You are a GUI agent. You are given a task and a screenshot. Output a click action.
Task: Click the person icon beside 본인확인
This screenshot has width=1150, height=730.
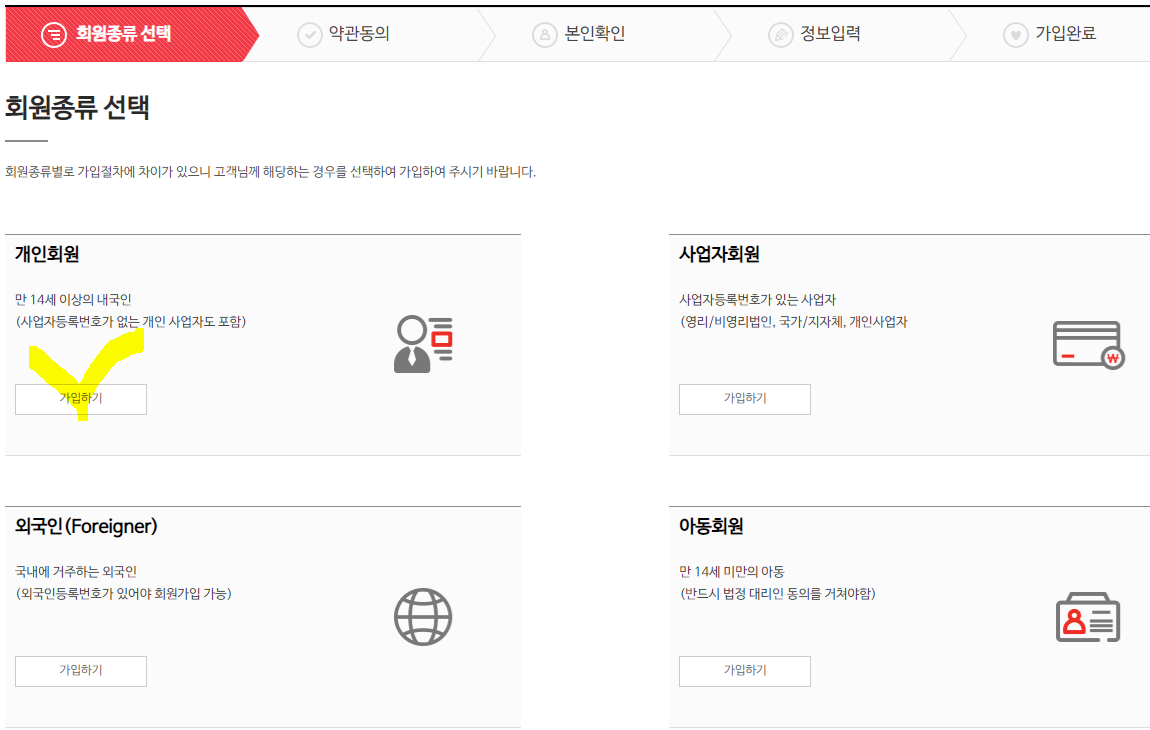(545, 34)
